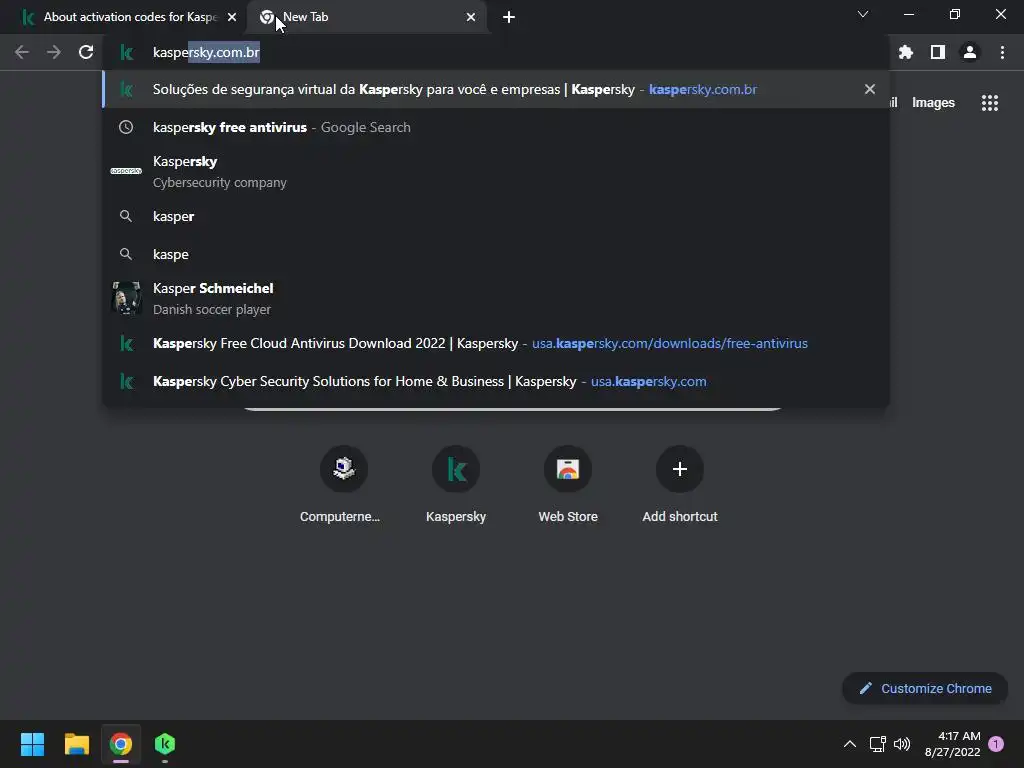Click the Chrome taskbar icon

point(121,744)
